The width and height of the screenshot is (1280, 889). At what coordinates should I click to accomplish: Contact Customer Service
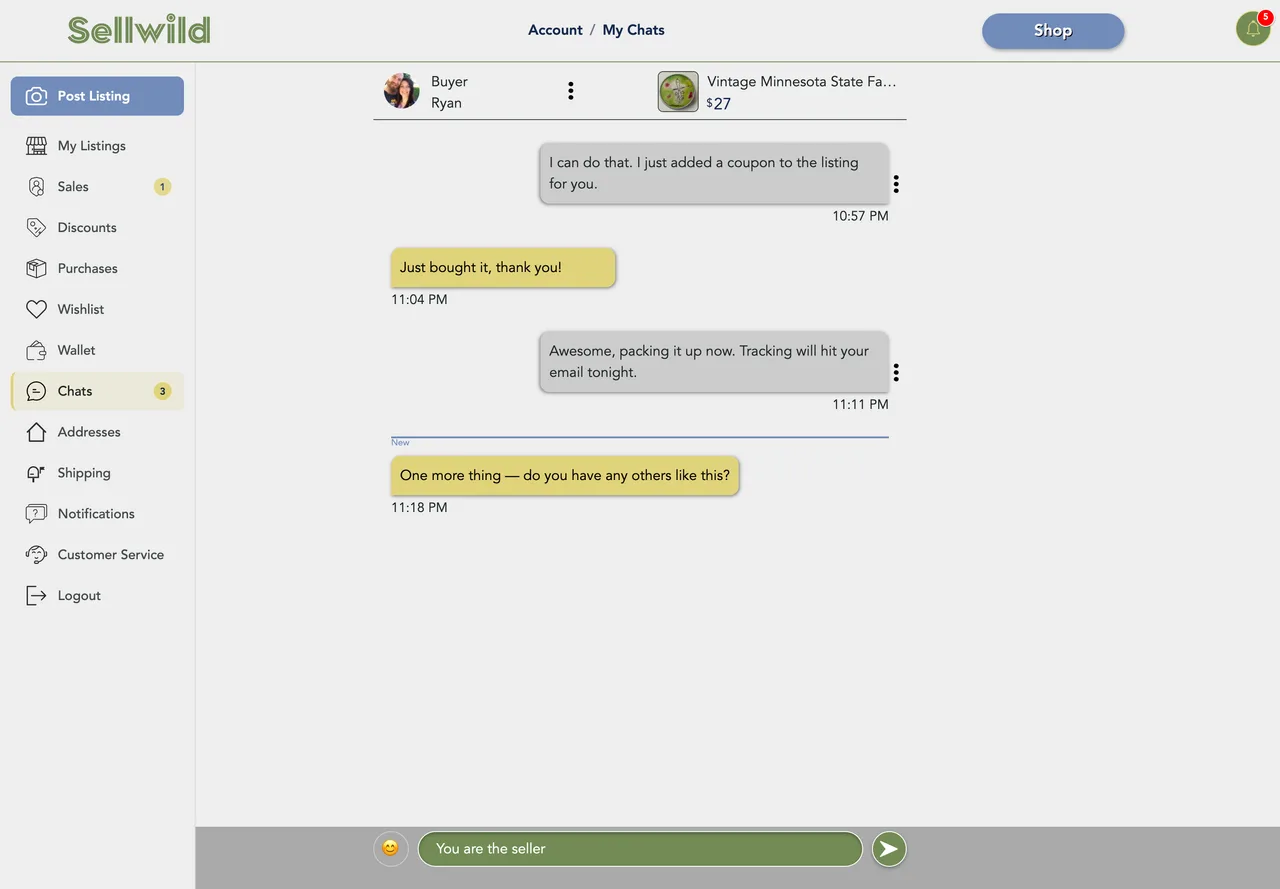point(97,556)
